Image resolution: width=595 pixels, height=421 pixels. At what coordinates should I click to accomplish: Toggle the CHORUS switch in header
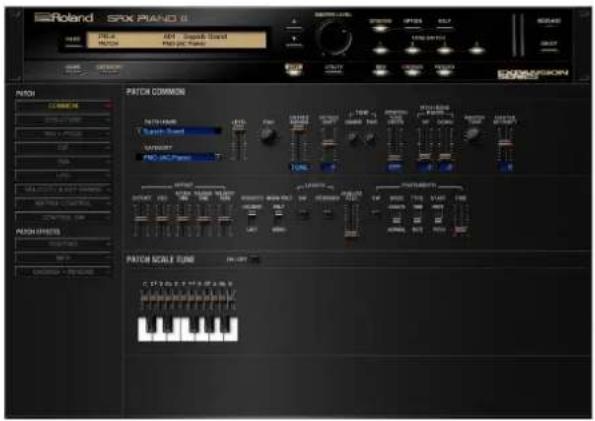pyautogui.click(x=412, y=69)
